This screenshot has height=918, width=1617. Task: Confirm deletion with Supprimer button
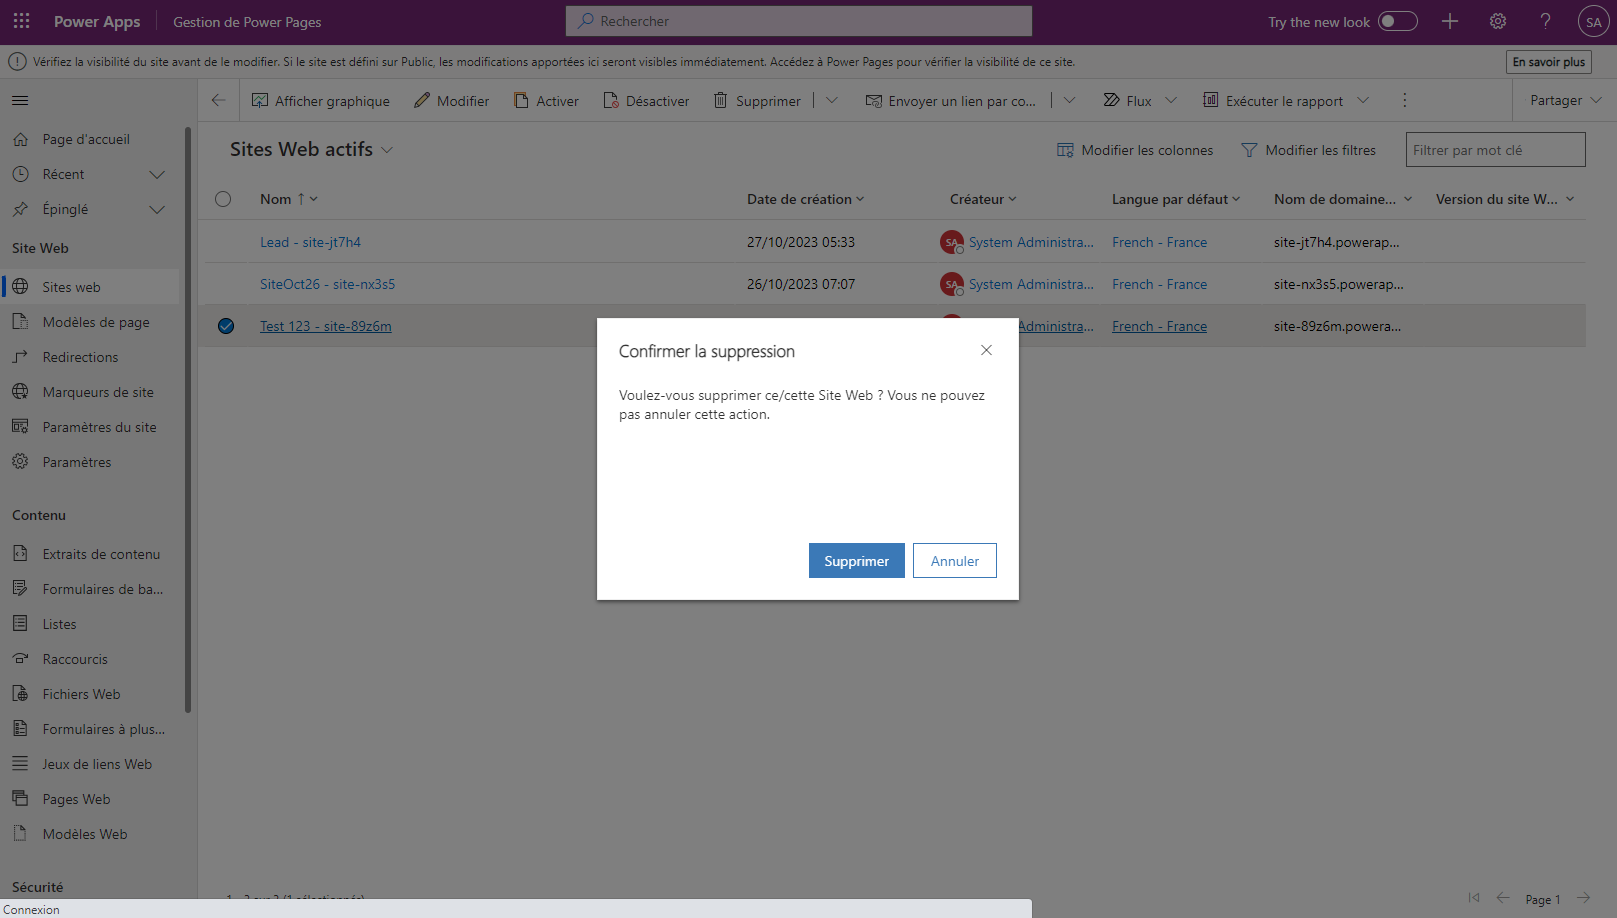[857, 561]
